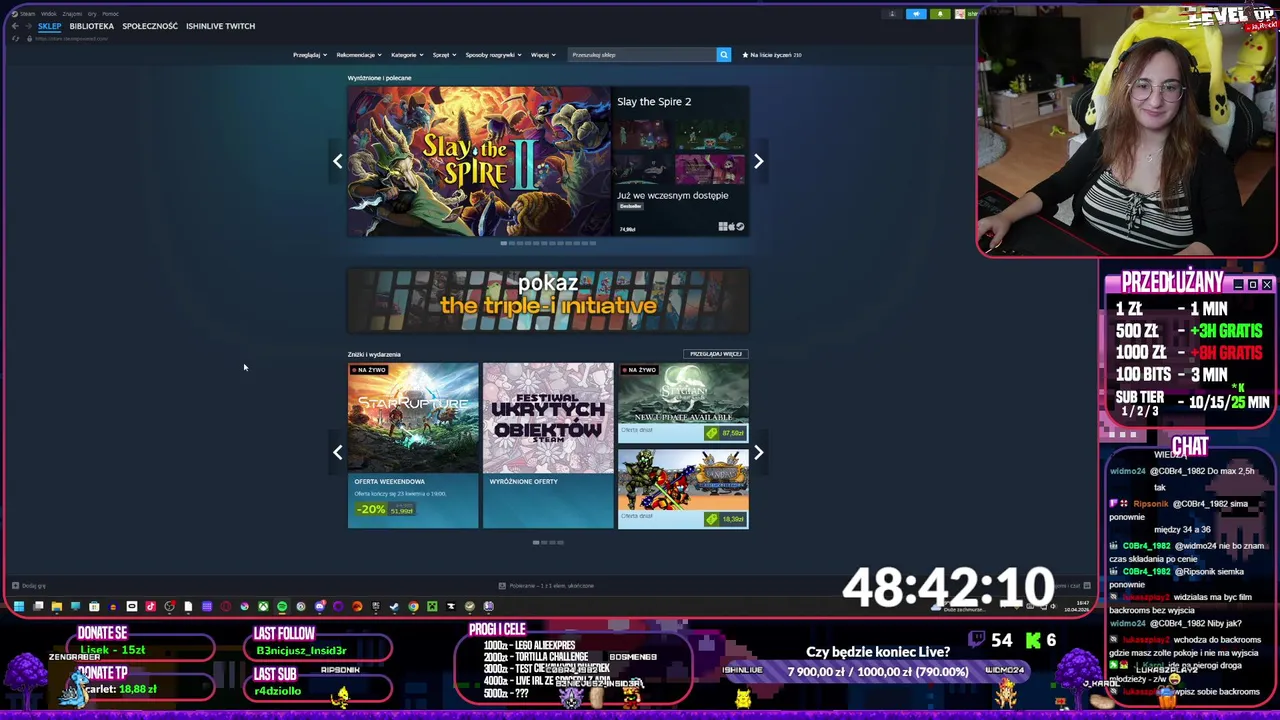1280x720 pixels.
Task: Open the Stygian daily offer card
Action: click(x=683, y=402)
